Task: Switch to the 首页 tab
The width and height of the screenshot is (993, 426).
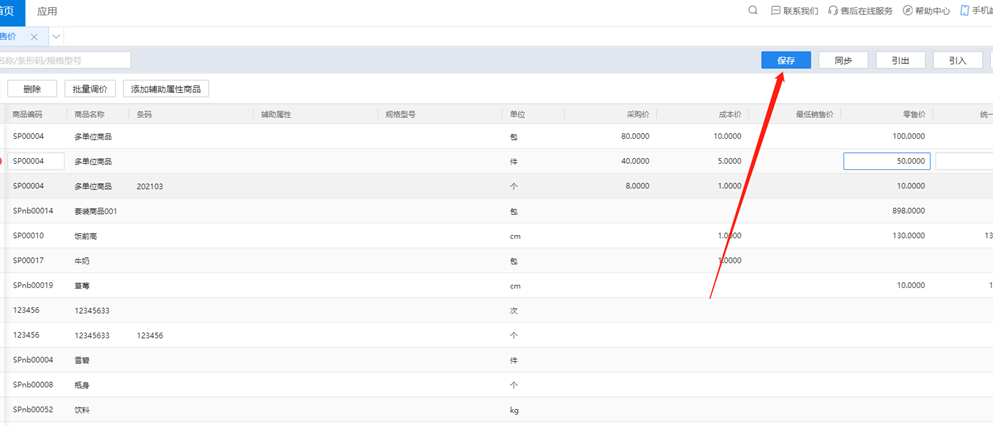Action: point(10,11)
